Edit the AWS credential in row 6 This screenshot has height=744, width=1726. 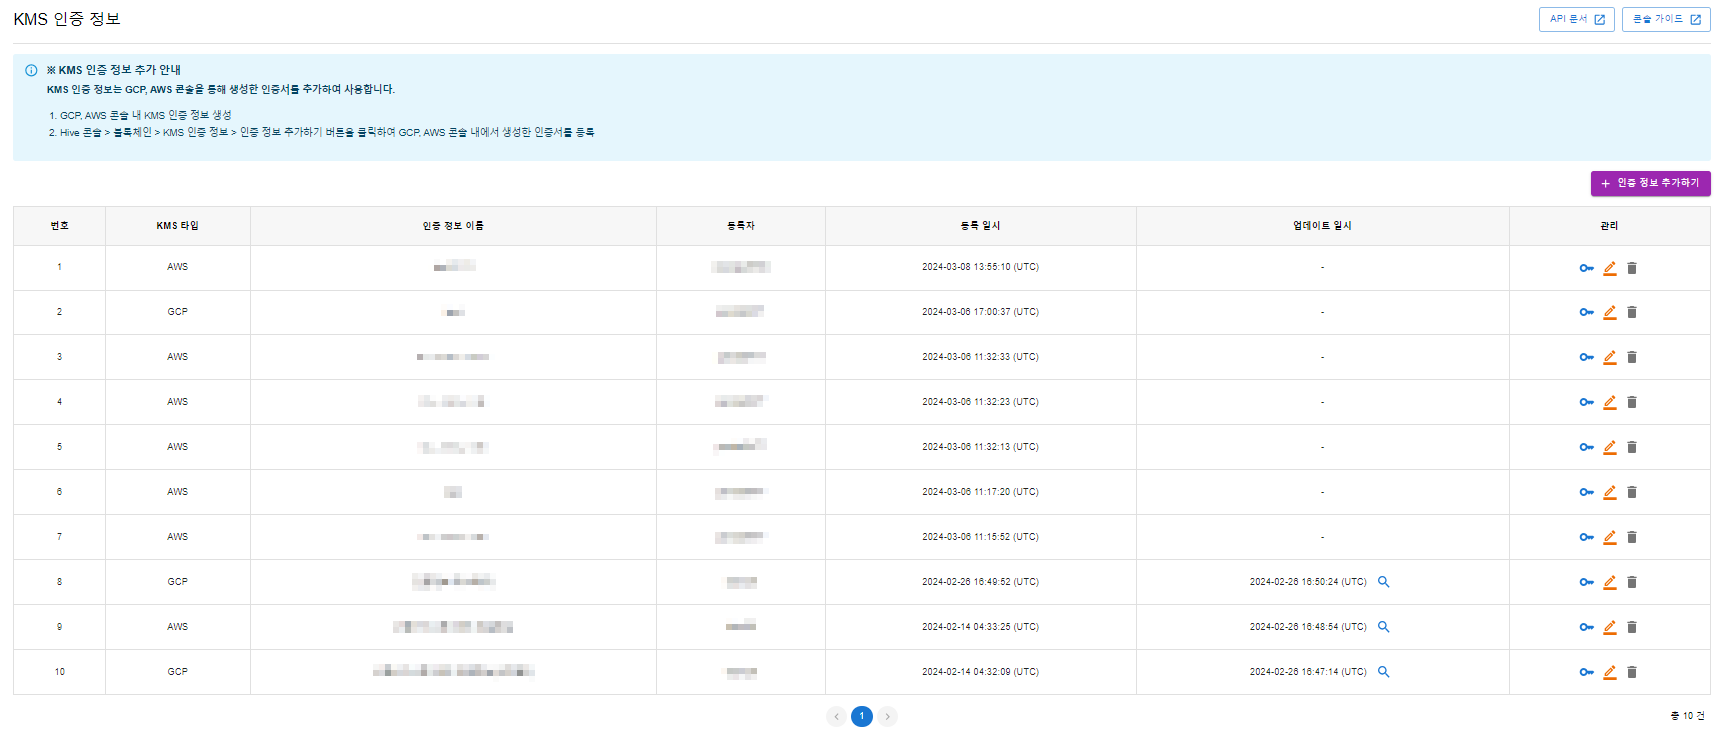tap(1610, 492)
